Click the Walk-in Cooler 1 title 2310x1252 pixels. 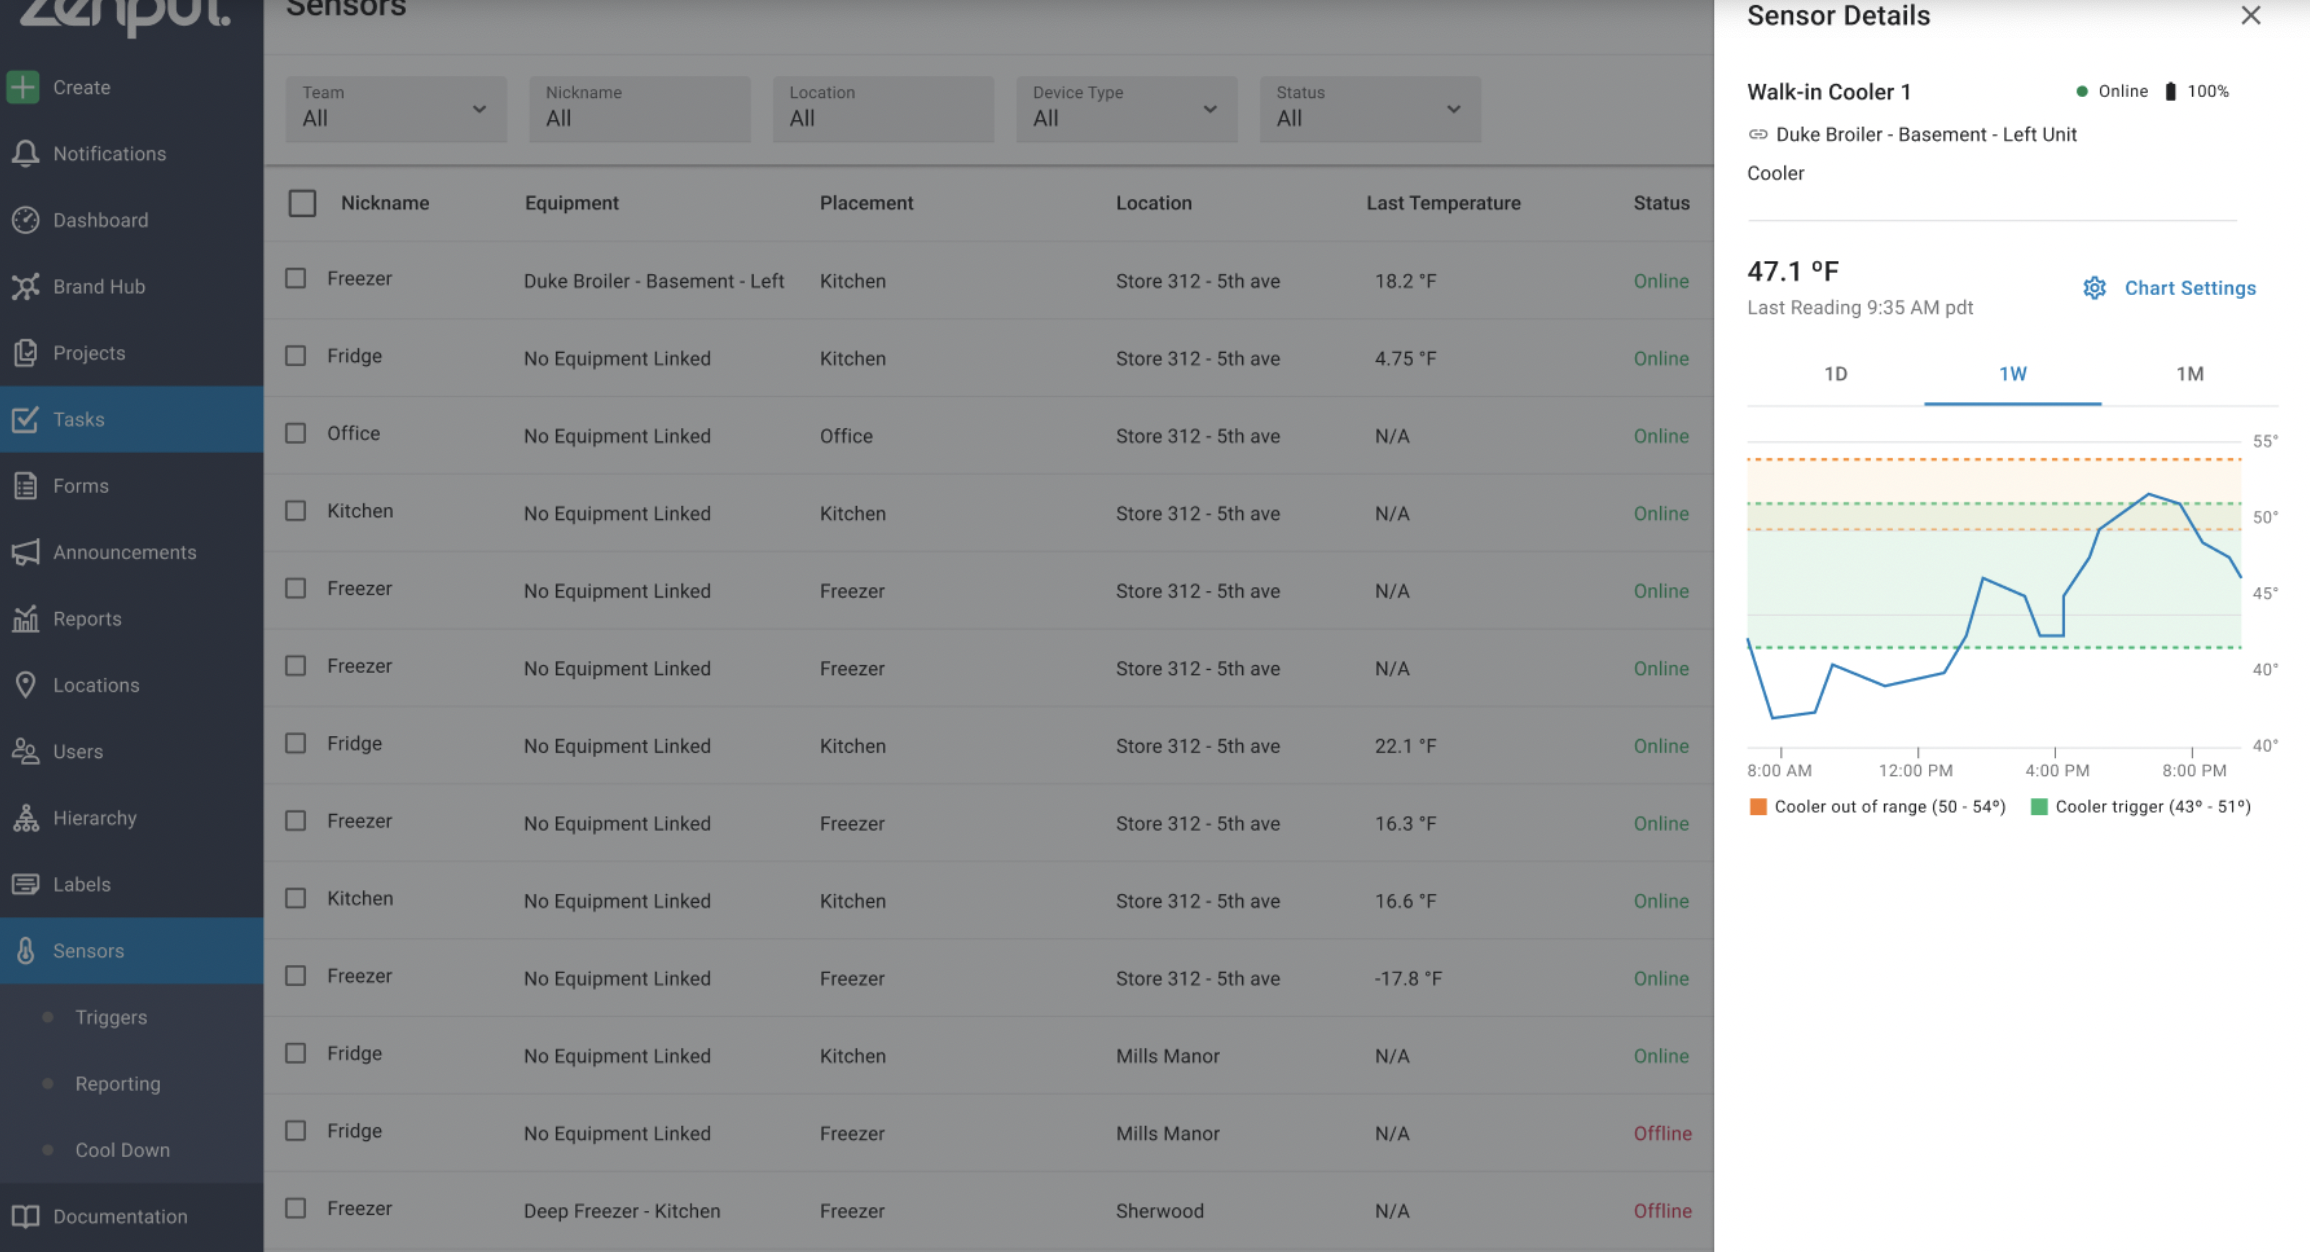1829,92
